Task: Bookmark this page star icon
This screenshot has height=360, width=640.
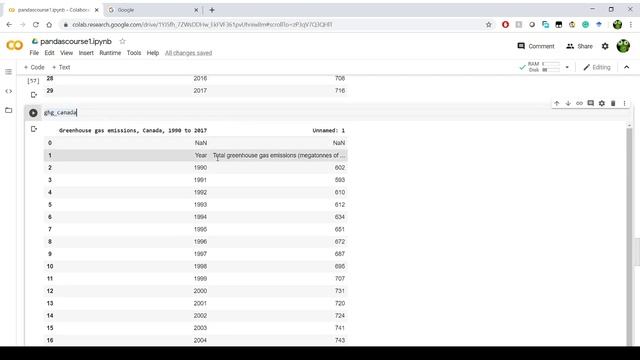Action: [489, 25]
